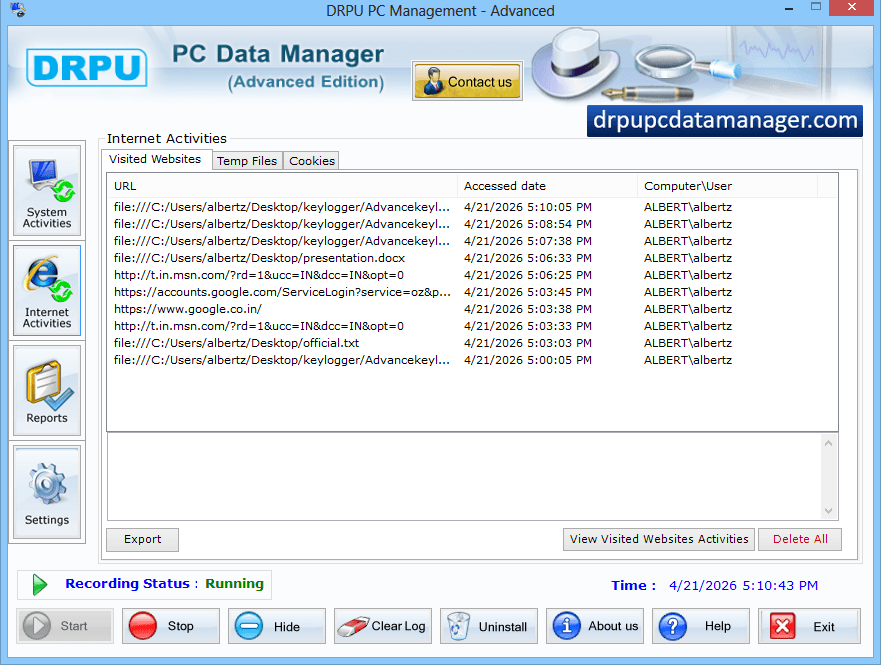Viewport: 881px width, 665px height.
Task: Open Reports sidebar panel
Action: (47, 390)
